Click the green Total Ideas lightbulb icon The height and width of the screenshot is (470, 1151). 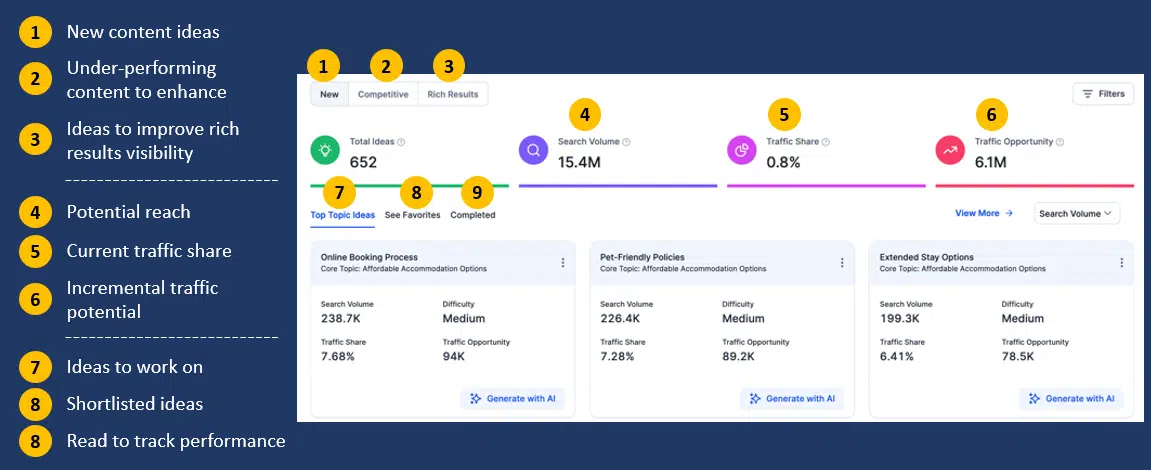coord(326,151)
